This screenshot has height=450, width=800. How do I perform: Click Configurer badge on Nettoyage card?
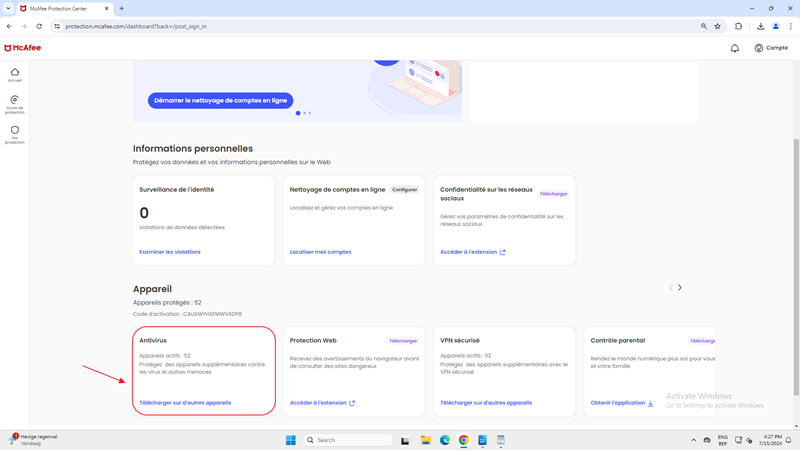tap(405, 190)
